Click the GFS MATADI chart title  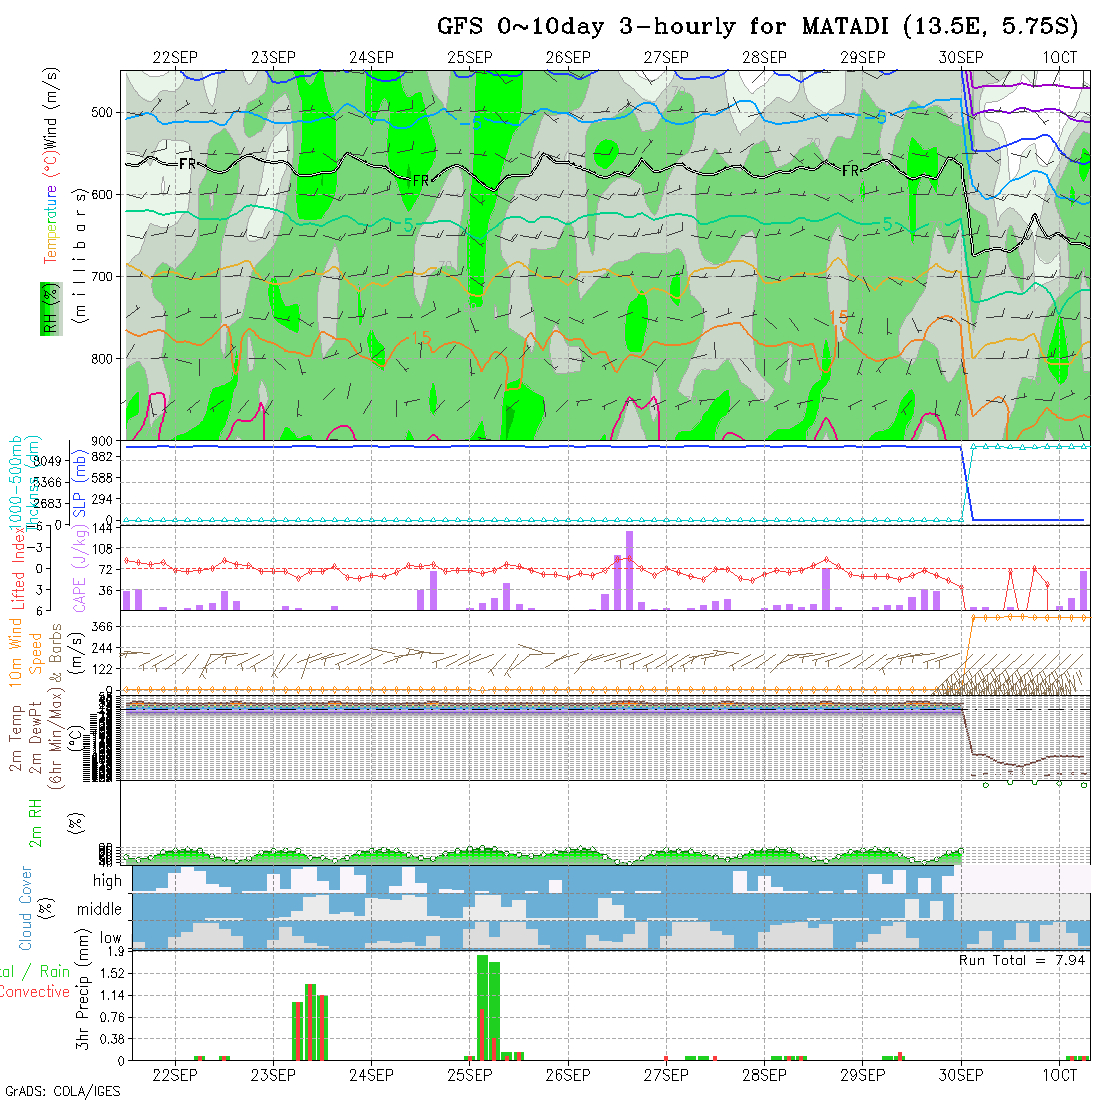[757, 26]
